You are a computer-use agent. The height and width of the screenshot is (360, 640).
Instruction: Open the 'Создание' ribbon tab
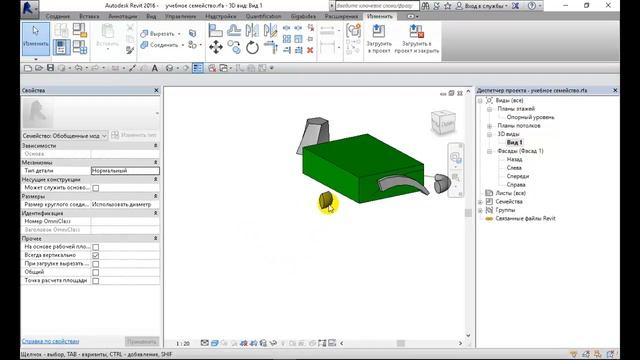(x=58, y=16)
